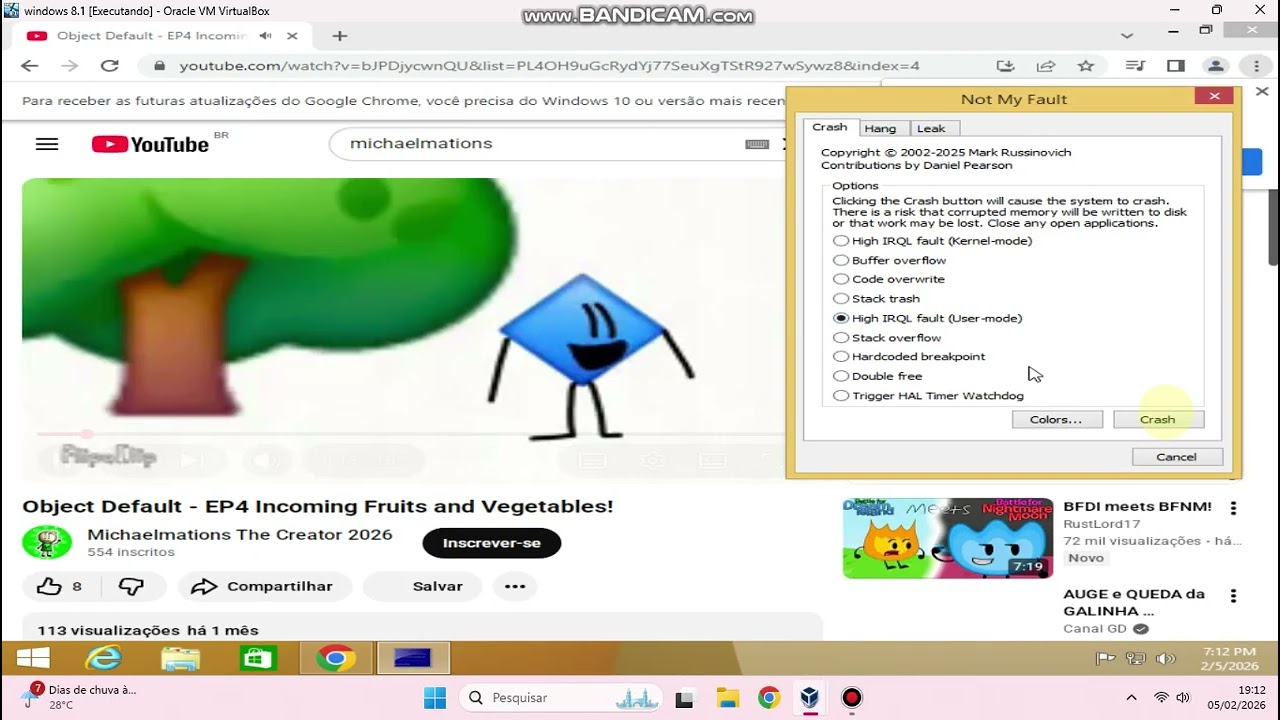The image size is (1280, 720).
Task: Open BFDI meets BFNM thumbnail
Action: (947, 538)
